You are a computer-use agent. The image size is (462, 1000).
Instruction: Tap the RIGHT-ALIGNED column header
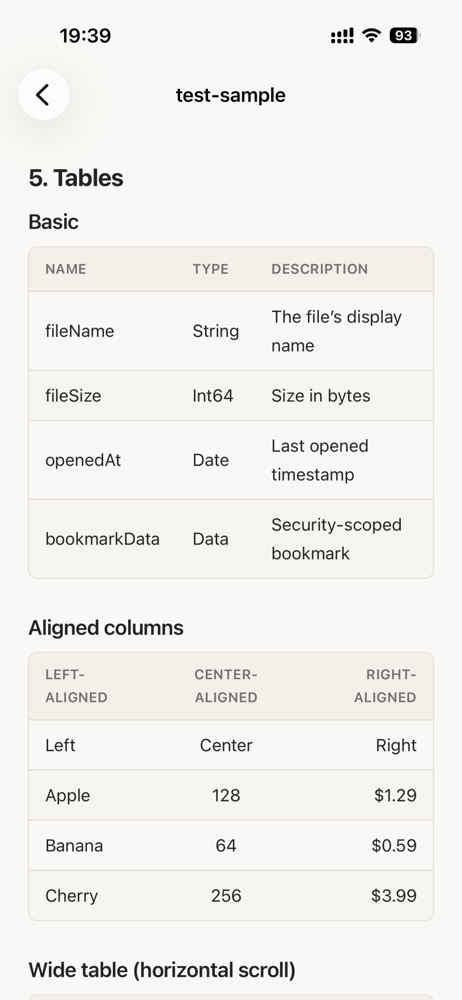(385, 686)
